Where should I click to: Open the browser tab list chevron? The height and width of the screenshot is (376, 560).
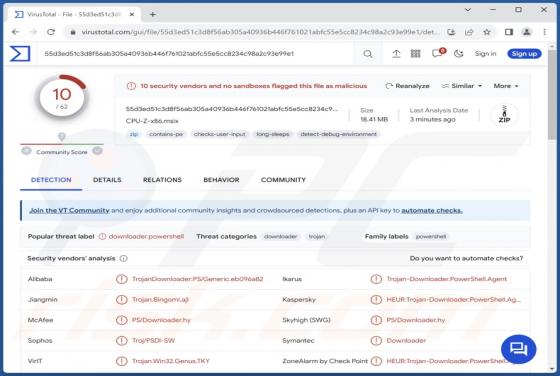[468, 10]
